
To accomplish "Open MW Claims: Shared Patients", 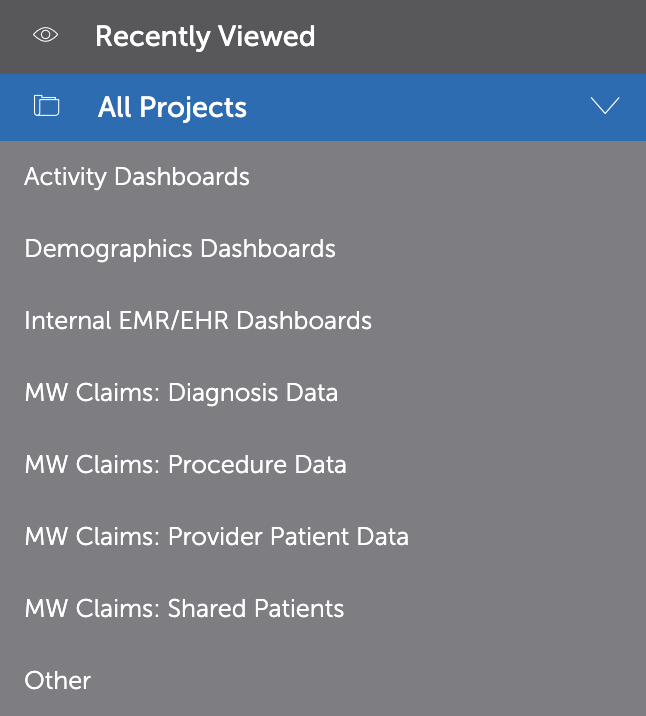I will click(x=184, y=609).
